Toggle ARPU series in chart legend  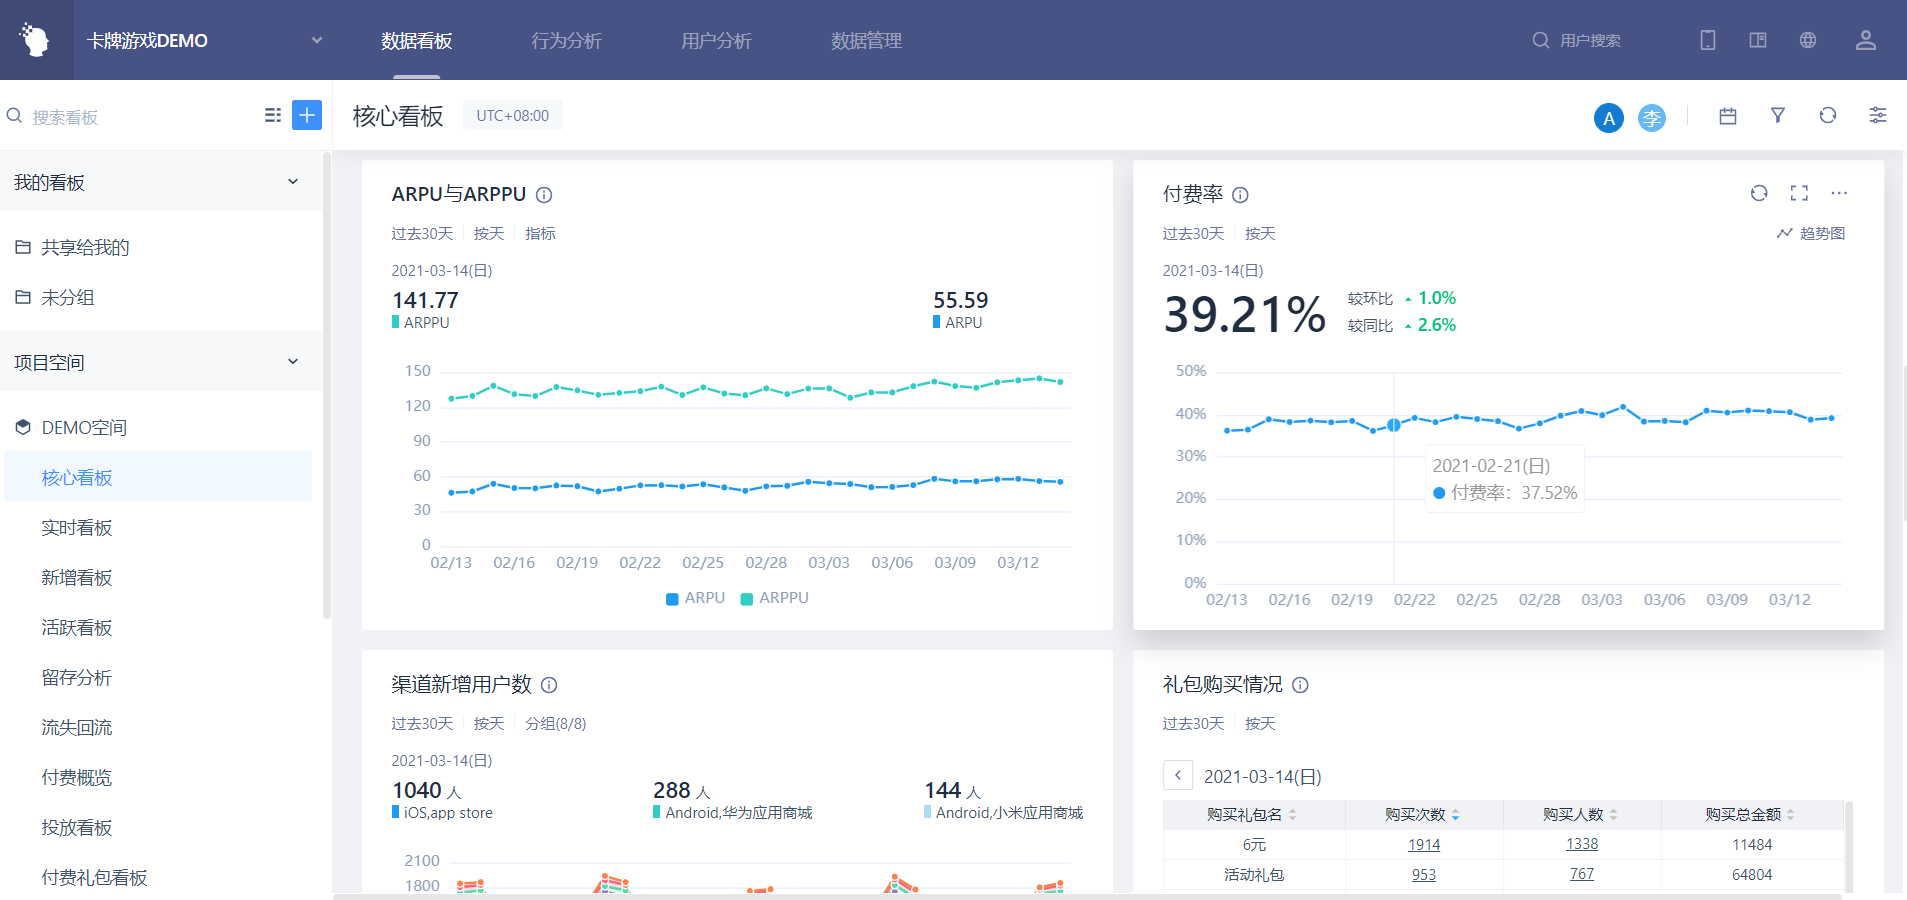pos(695,598)
